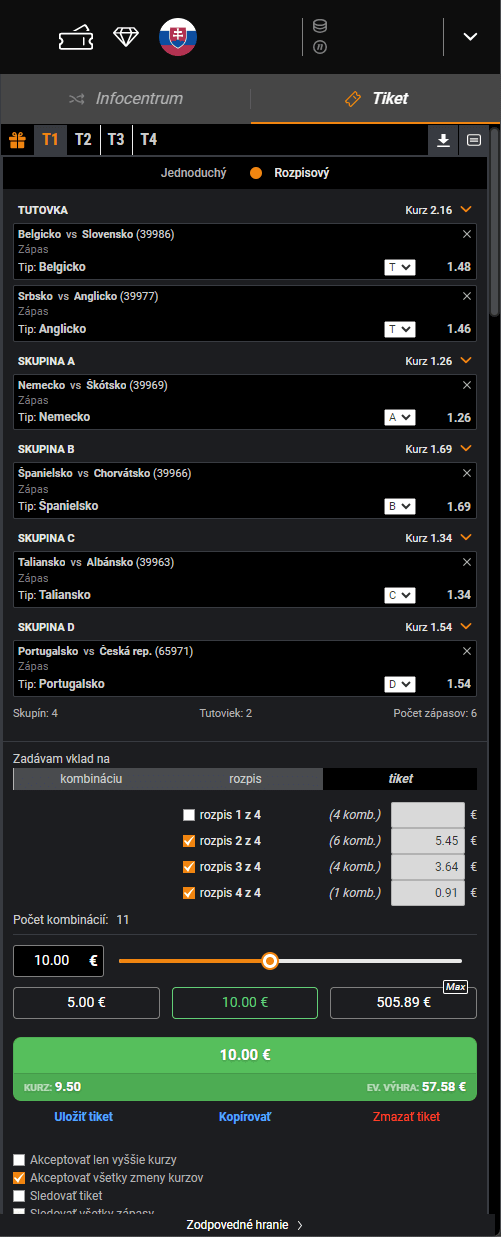Click the diamond icon in the header

(x=126, y=37)
